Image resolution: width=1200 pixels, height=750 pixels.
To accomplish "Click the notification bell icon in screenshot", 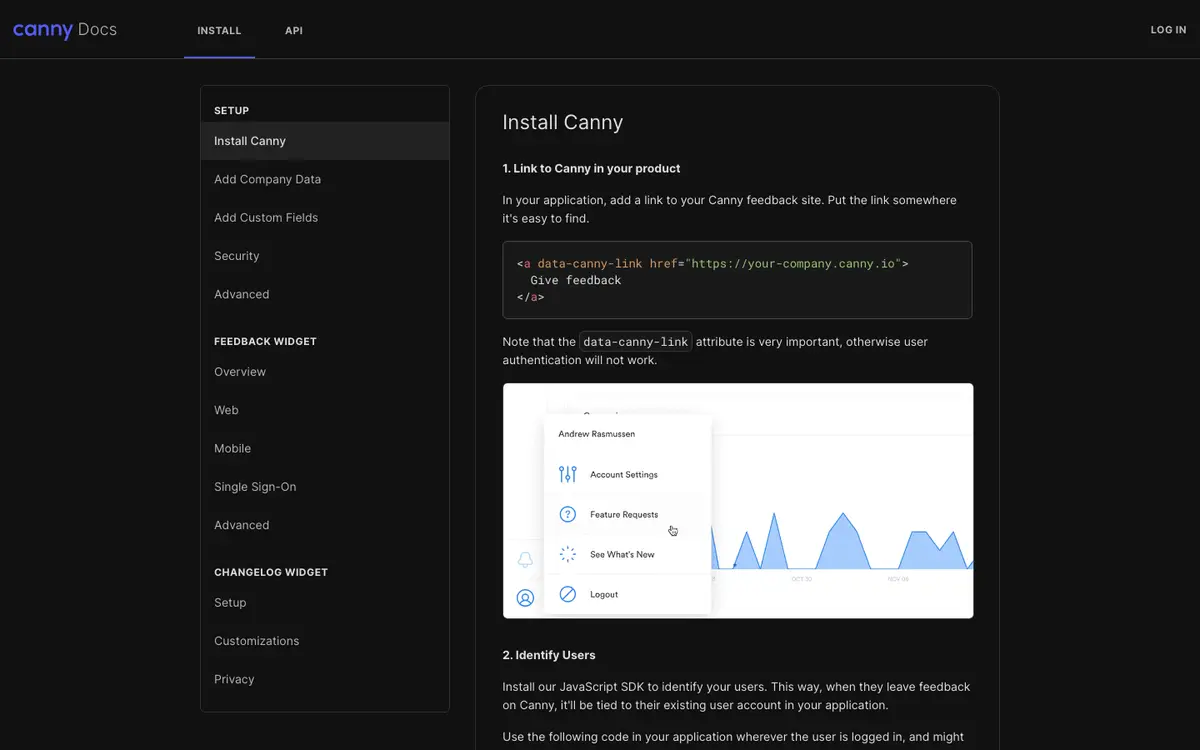I will pos(525,559).
